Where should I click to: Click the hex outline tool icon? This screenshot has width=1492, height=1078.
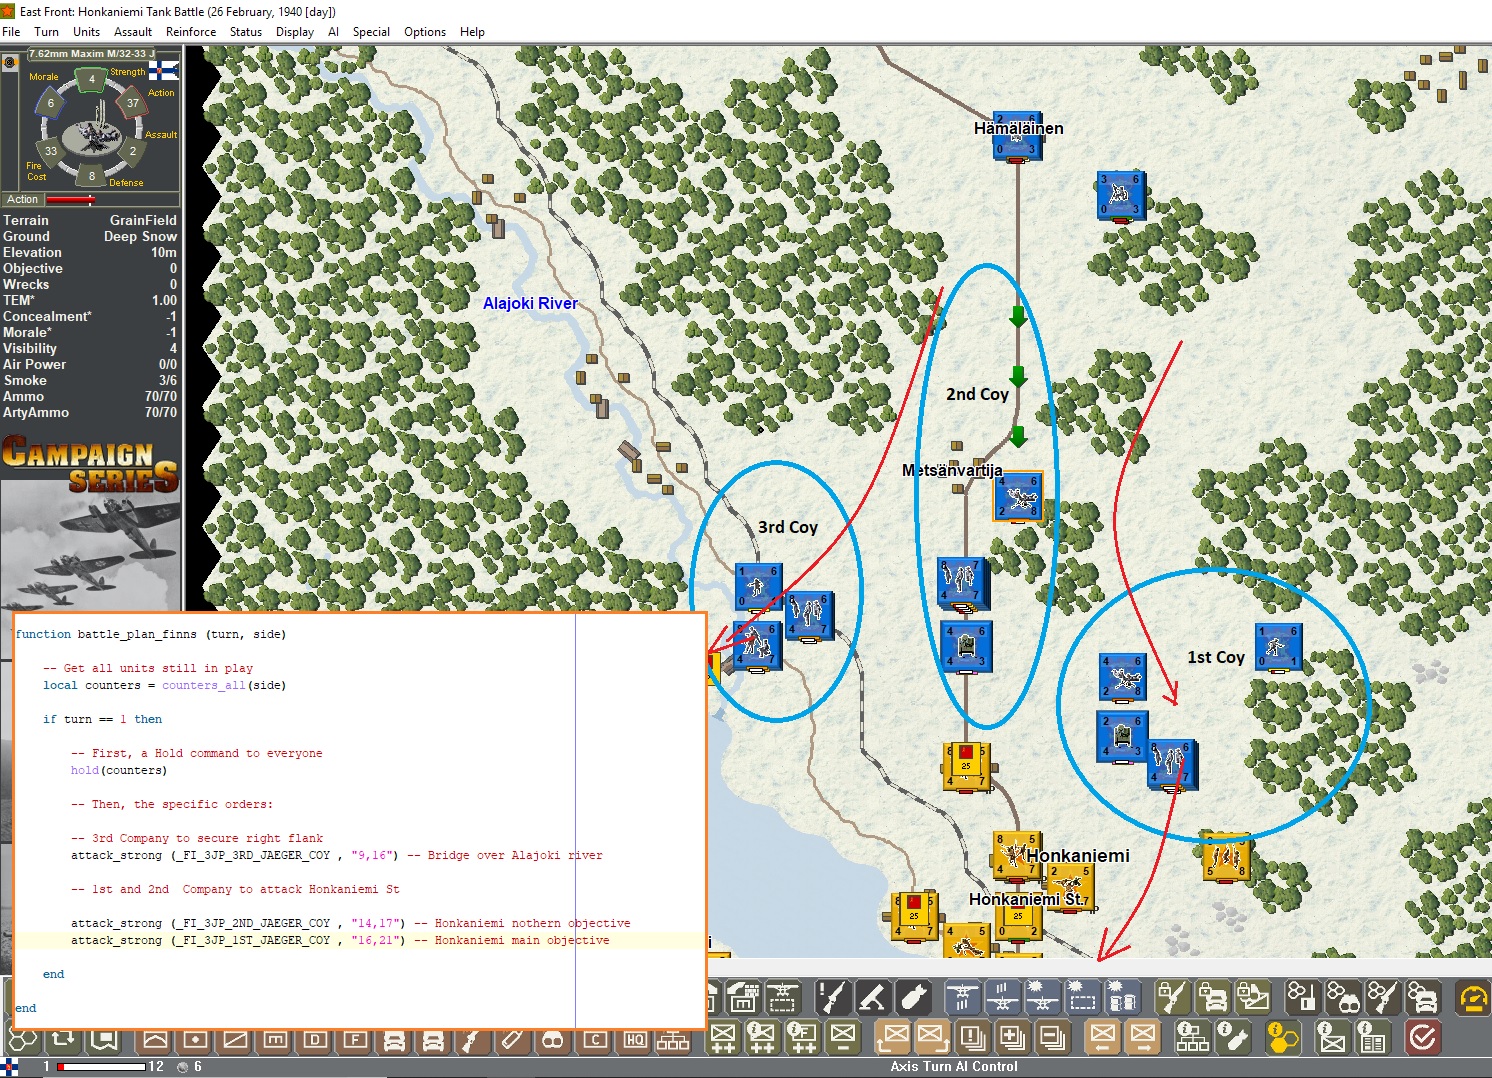(24, 1040)
